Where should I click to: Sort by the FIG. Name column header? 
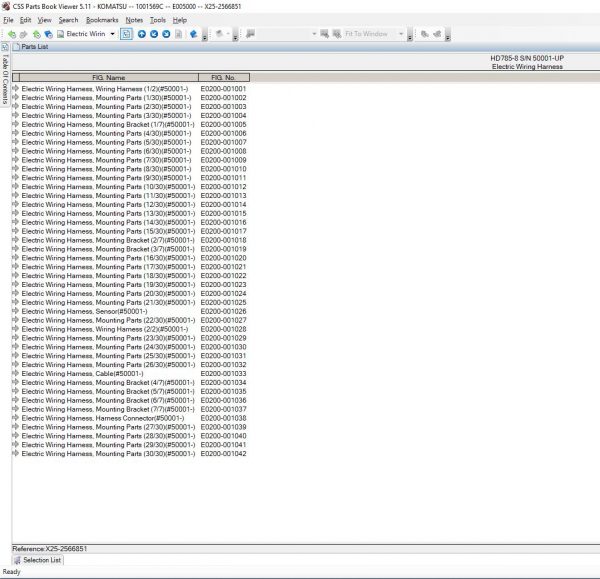[109, 78]
